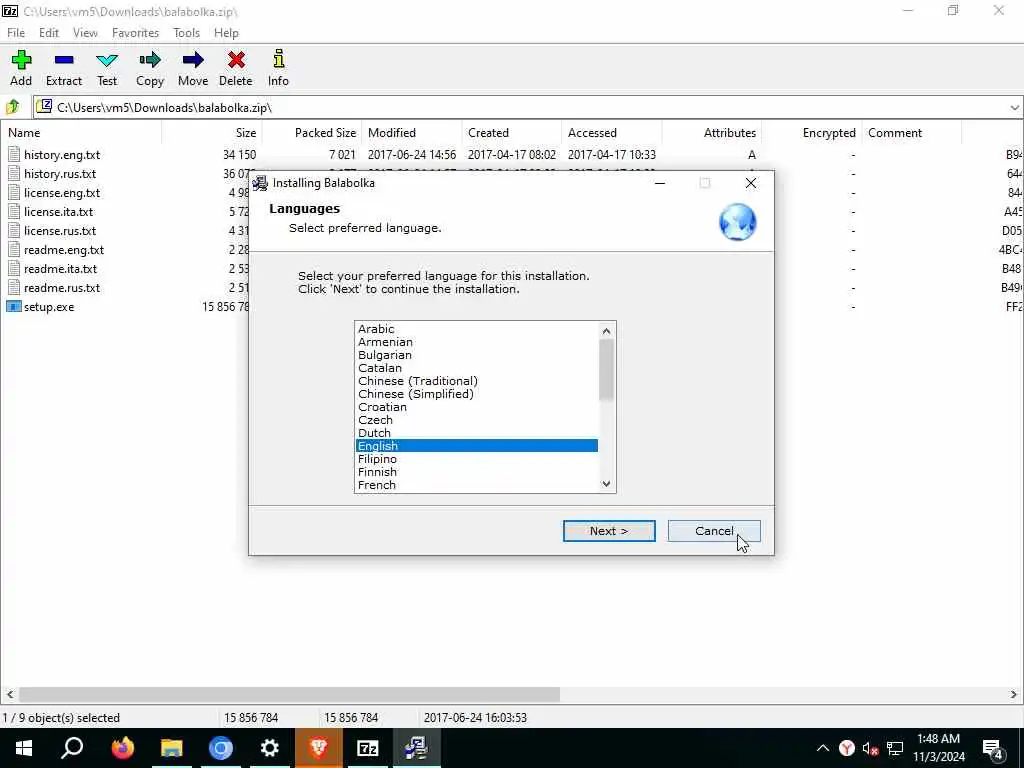Open the Tools menu
This screenshot has height=768, width=1024.
point(186,33)
